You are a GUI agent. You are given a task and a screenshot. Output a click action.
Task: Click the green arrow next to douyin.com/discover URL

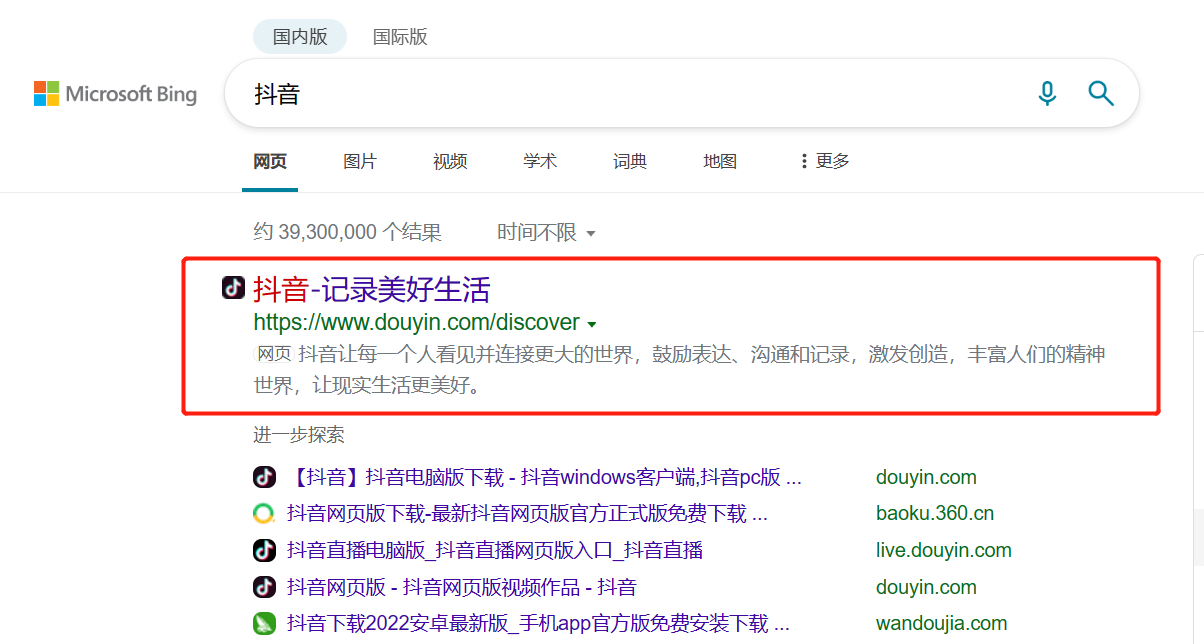(x=592, y=324)
